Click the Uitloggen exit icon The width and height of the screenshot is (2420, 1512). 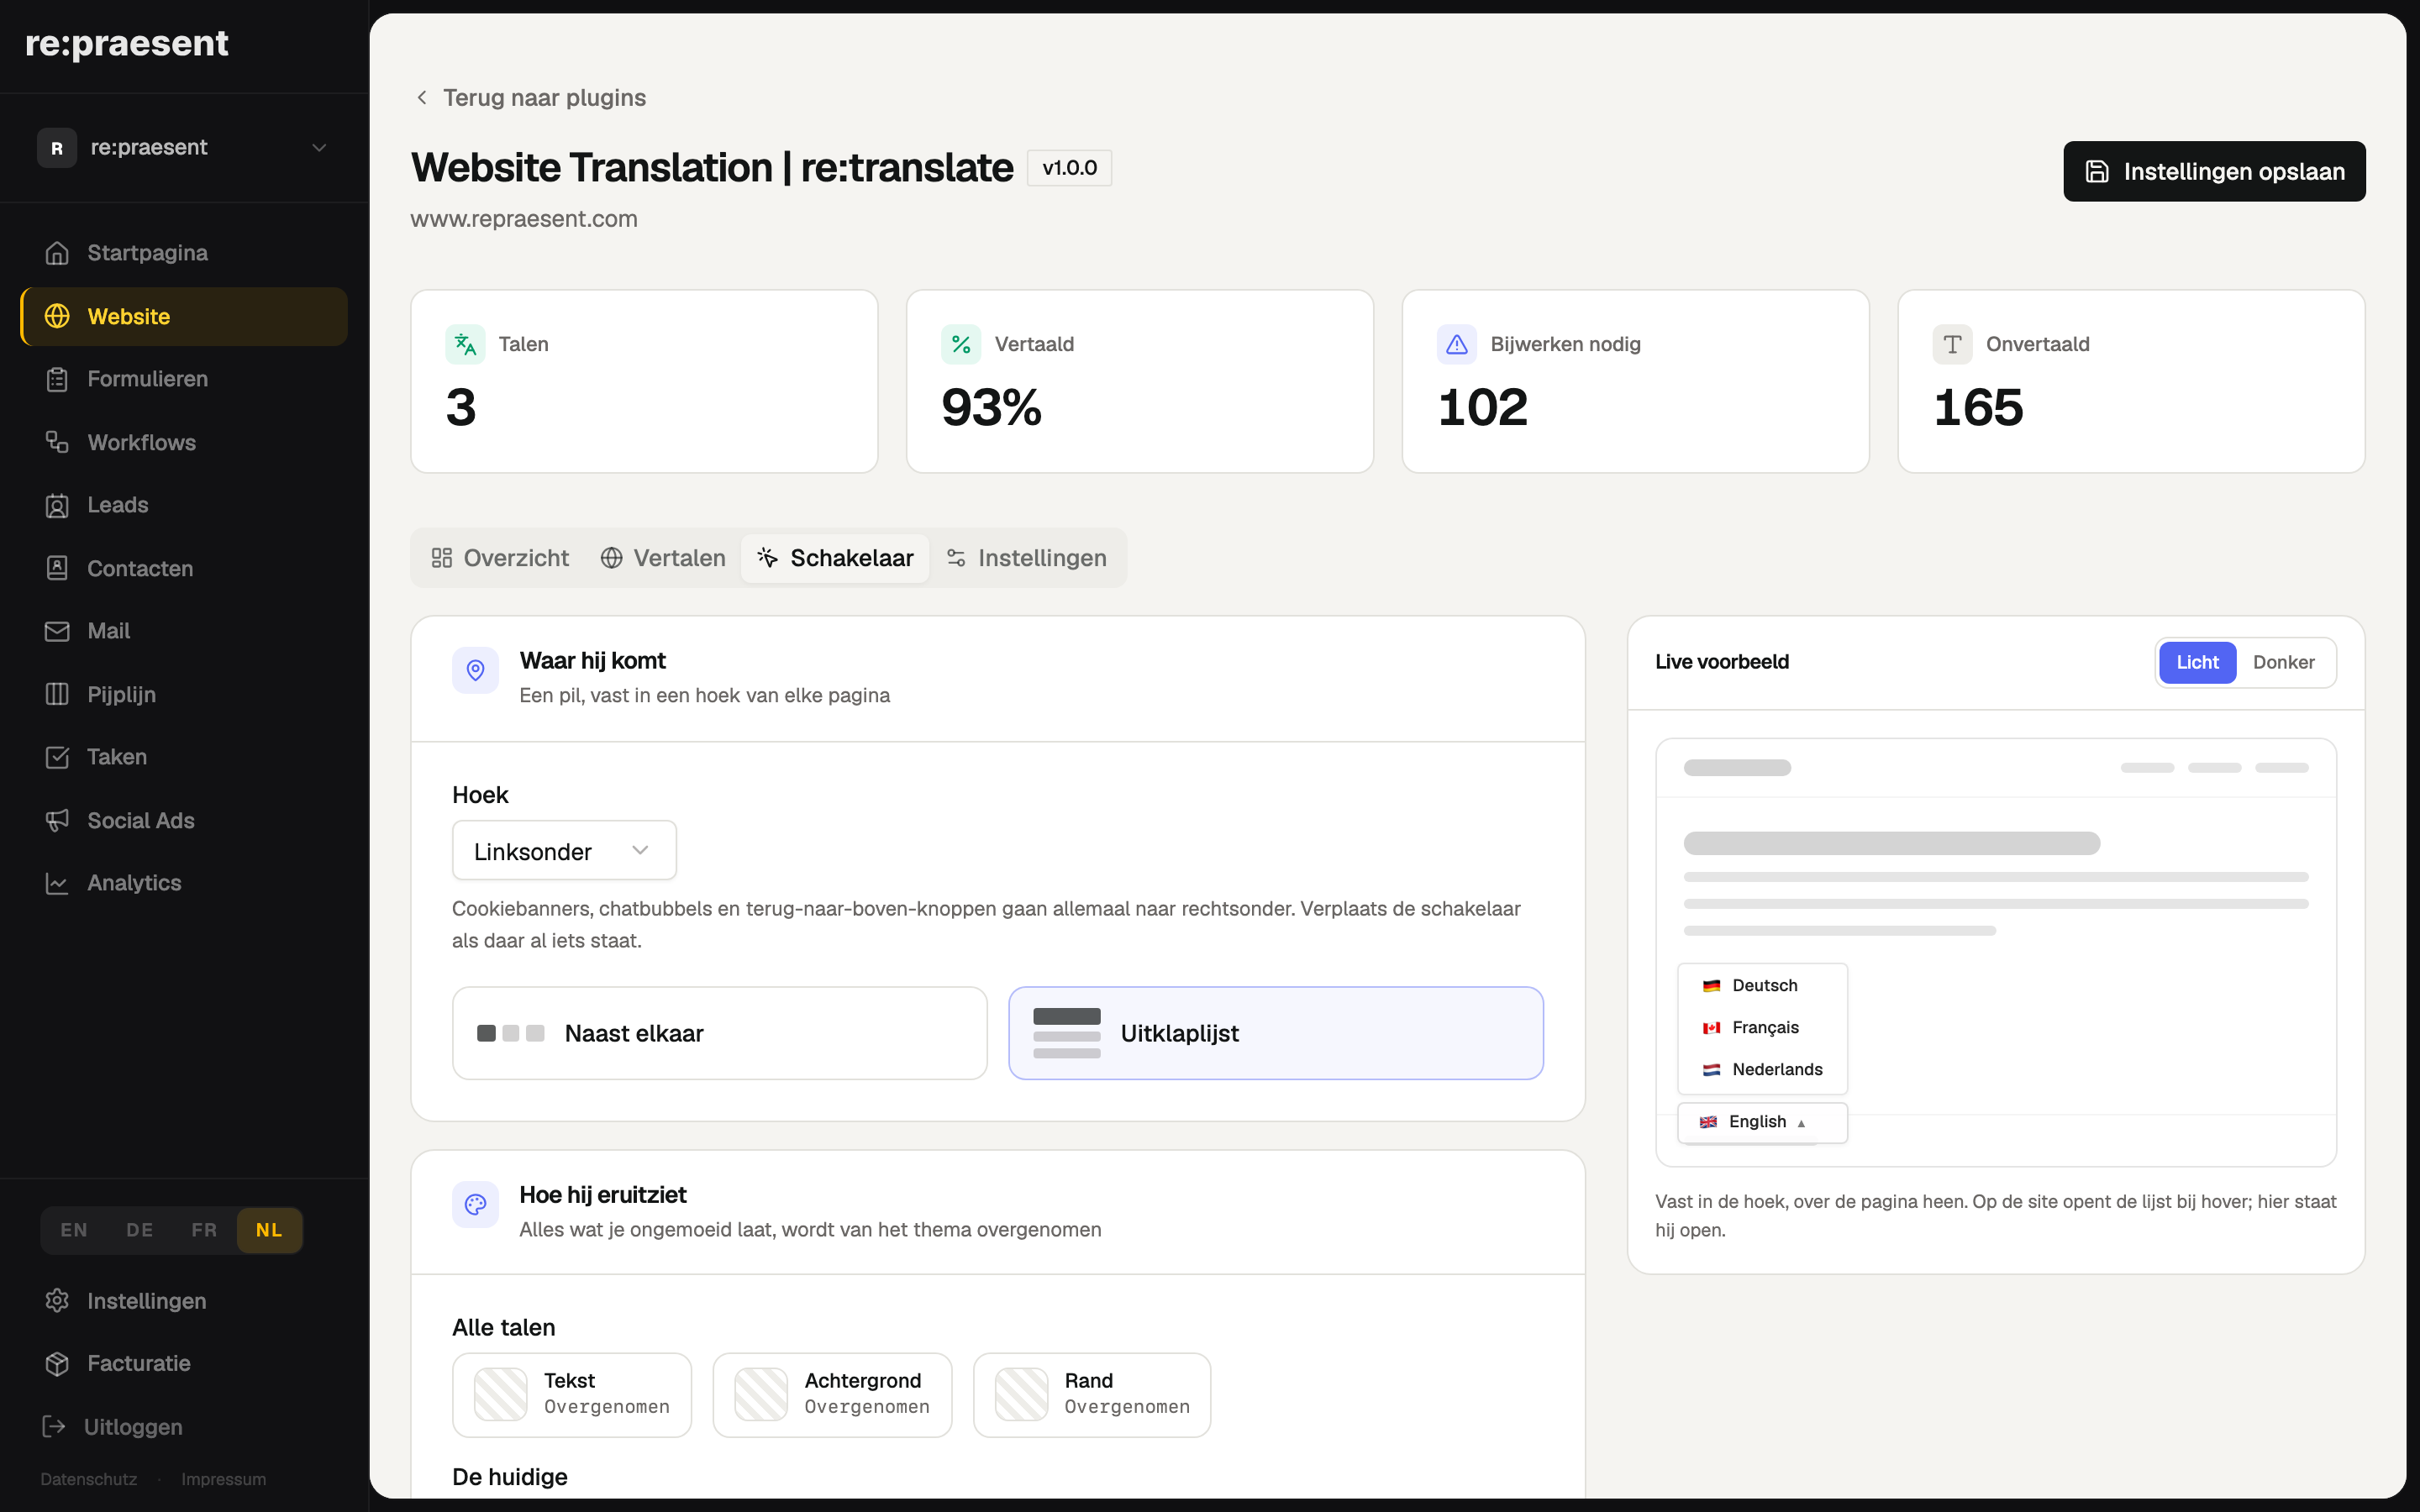tap(54, 1426)
